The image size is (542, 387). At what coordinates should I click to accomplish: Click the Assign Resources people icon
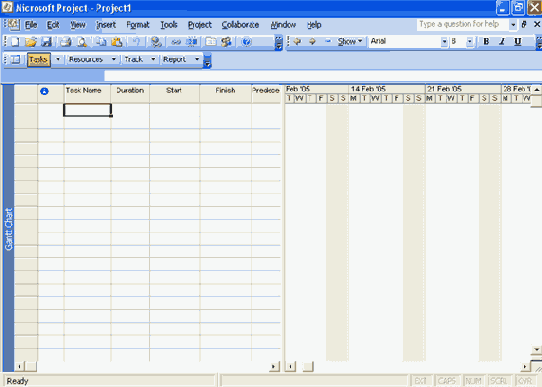pyautogui.click(x=226, y=42)
